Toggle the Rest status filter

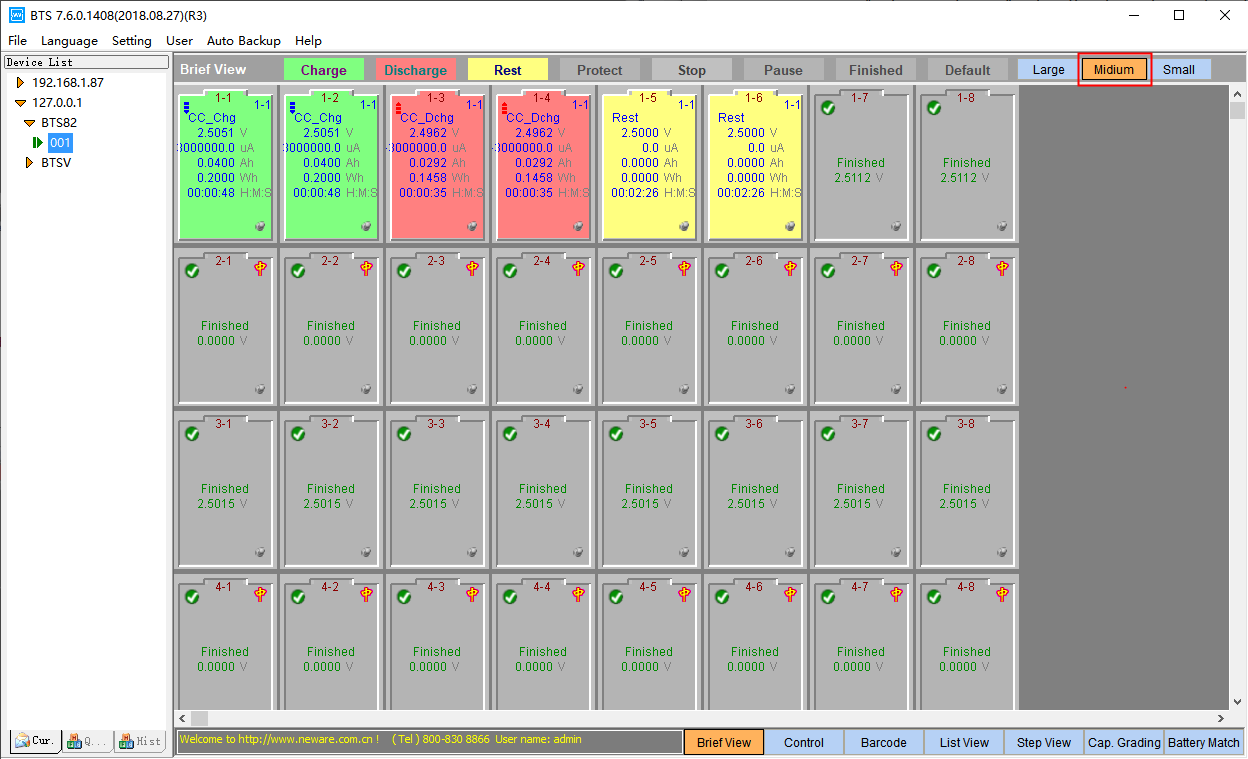(507, 69)
